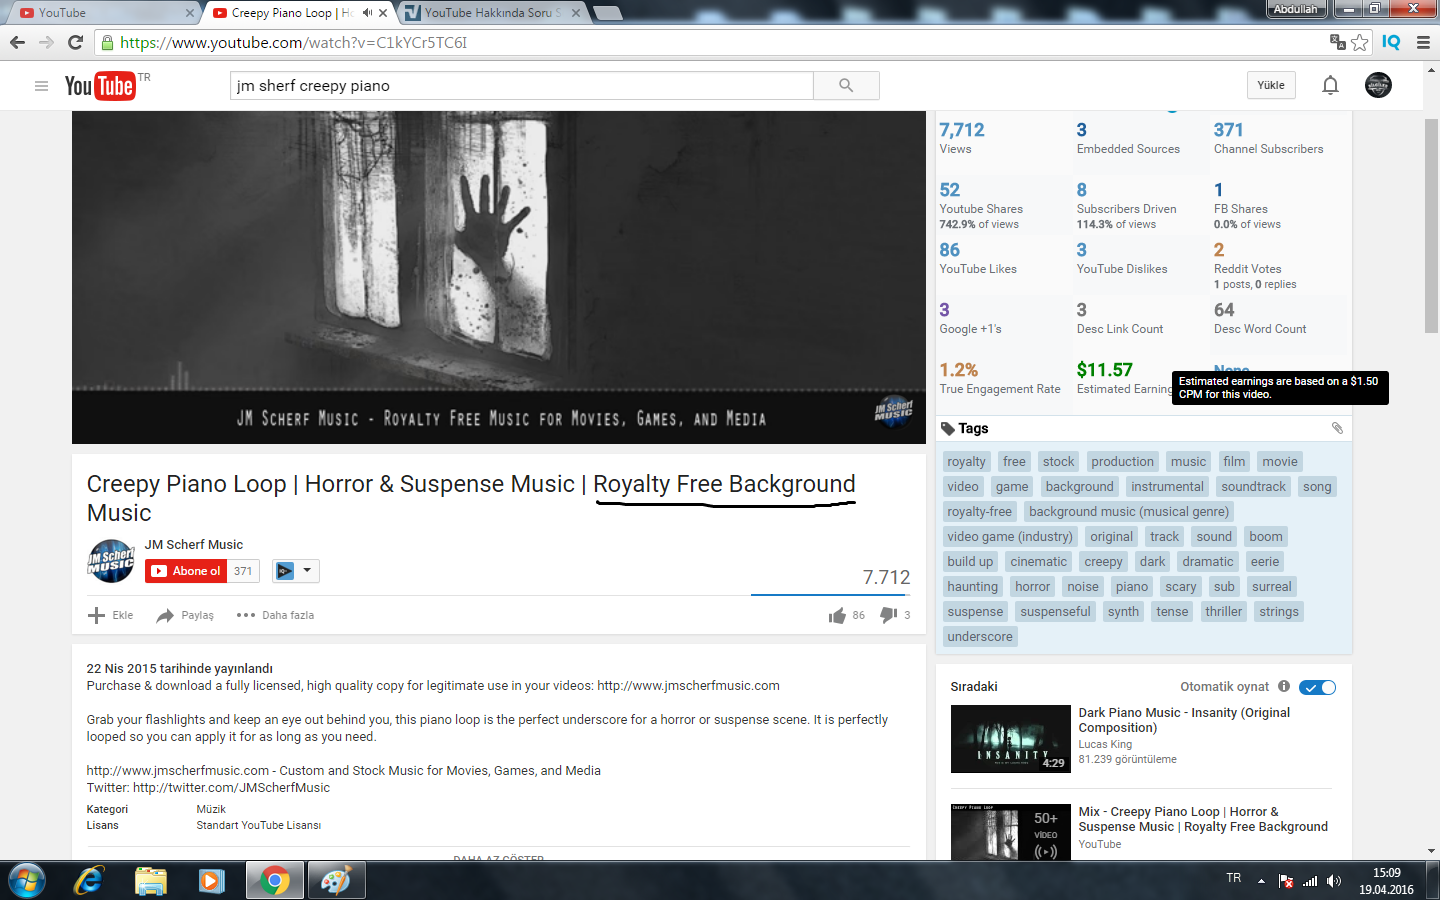The height and width of the screenshot is (900, 1440).
Task: Click the Yükle upload button
Action: 1271,85
